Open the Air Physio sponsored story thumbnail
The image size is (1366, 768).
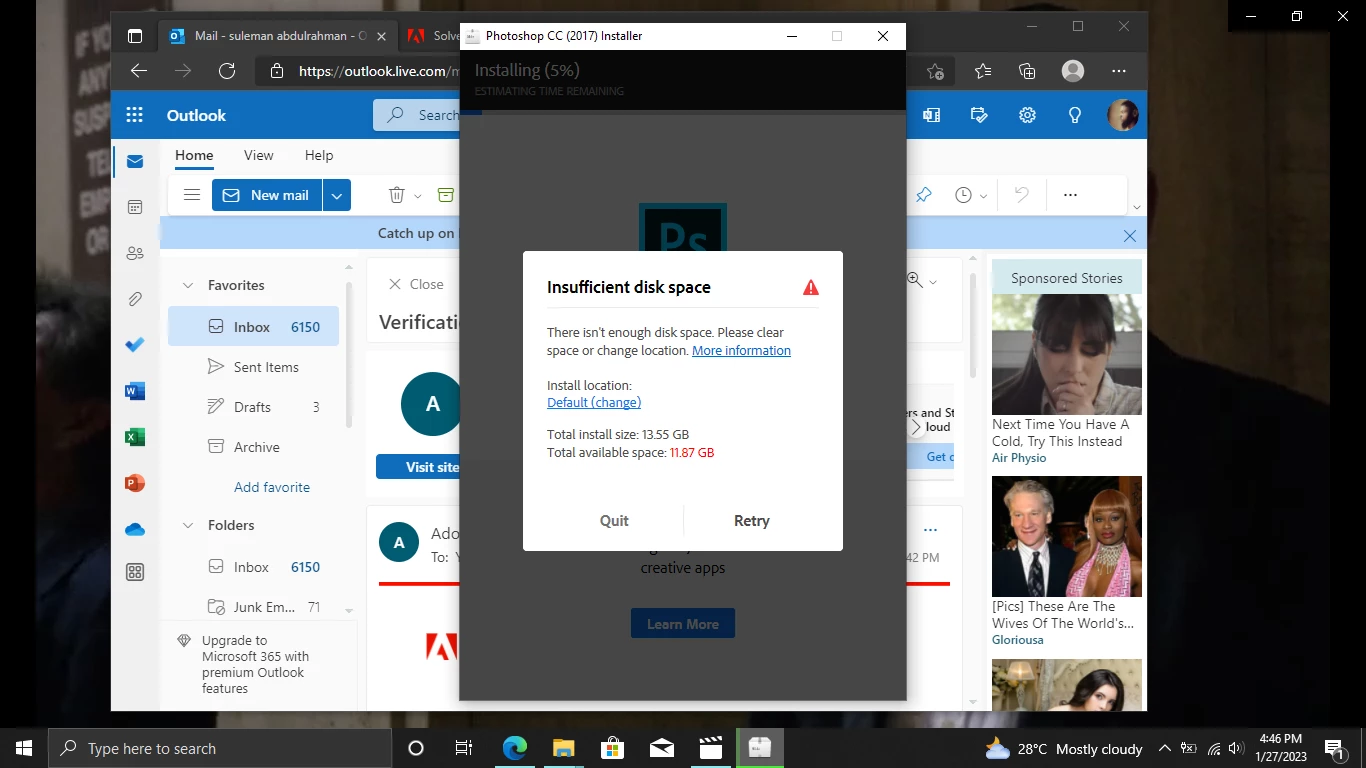[x=1067, y=355]
